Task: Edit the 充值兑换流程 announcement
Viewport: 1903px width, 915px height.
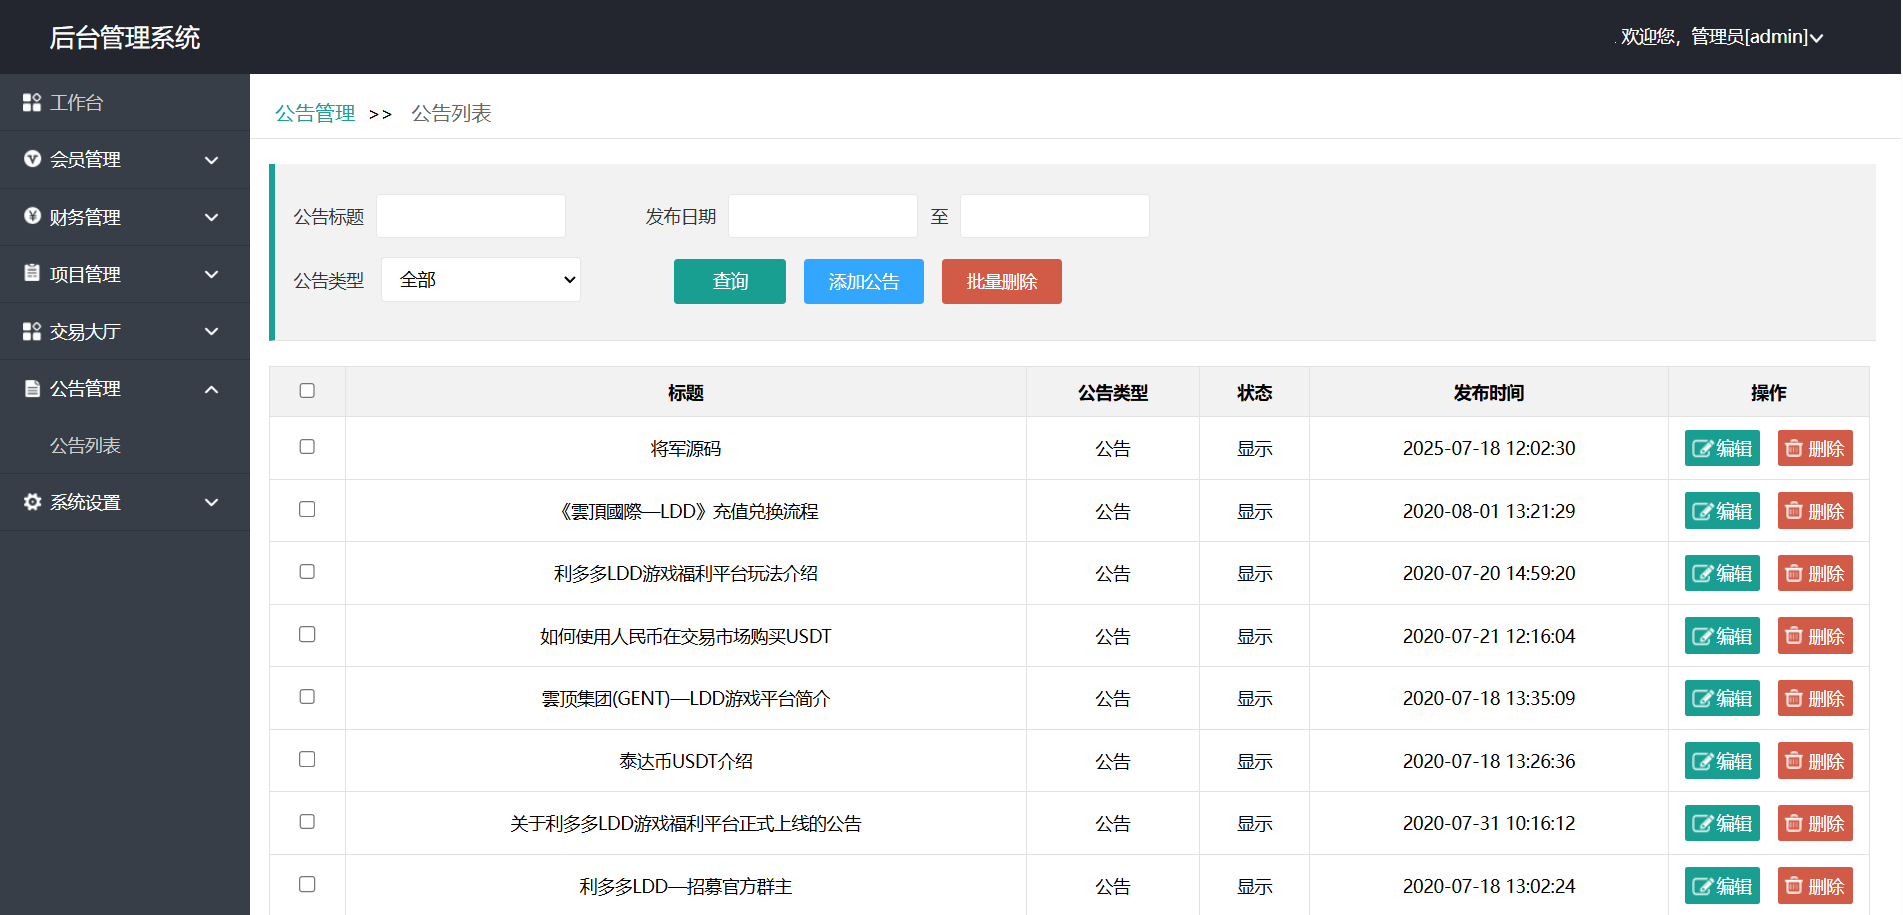Action: click(x=1722, y=511)
